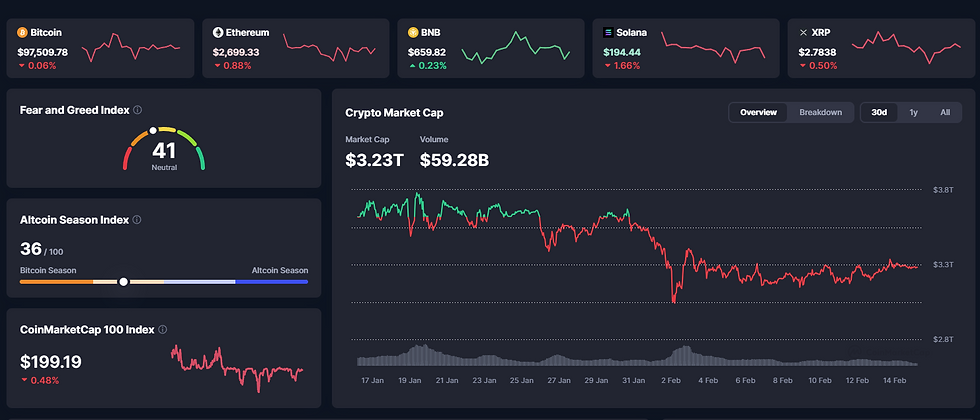Click Market Cap value $3.23T
980x420 pixels.
374,161
